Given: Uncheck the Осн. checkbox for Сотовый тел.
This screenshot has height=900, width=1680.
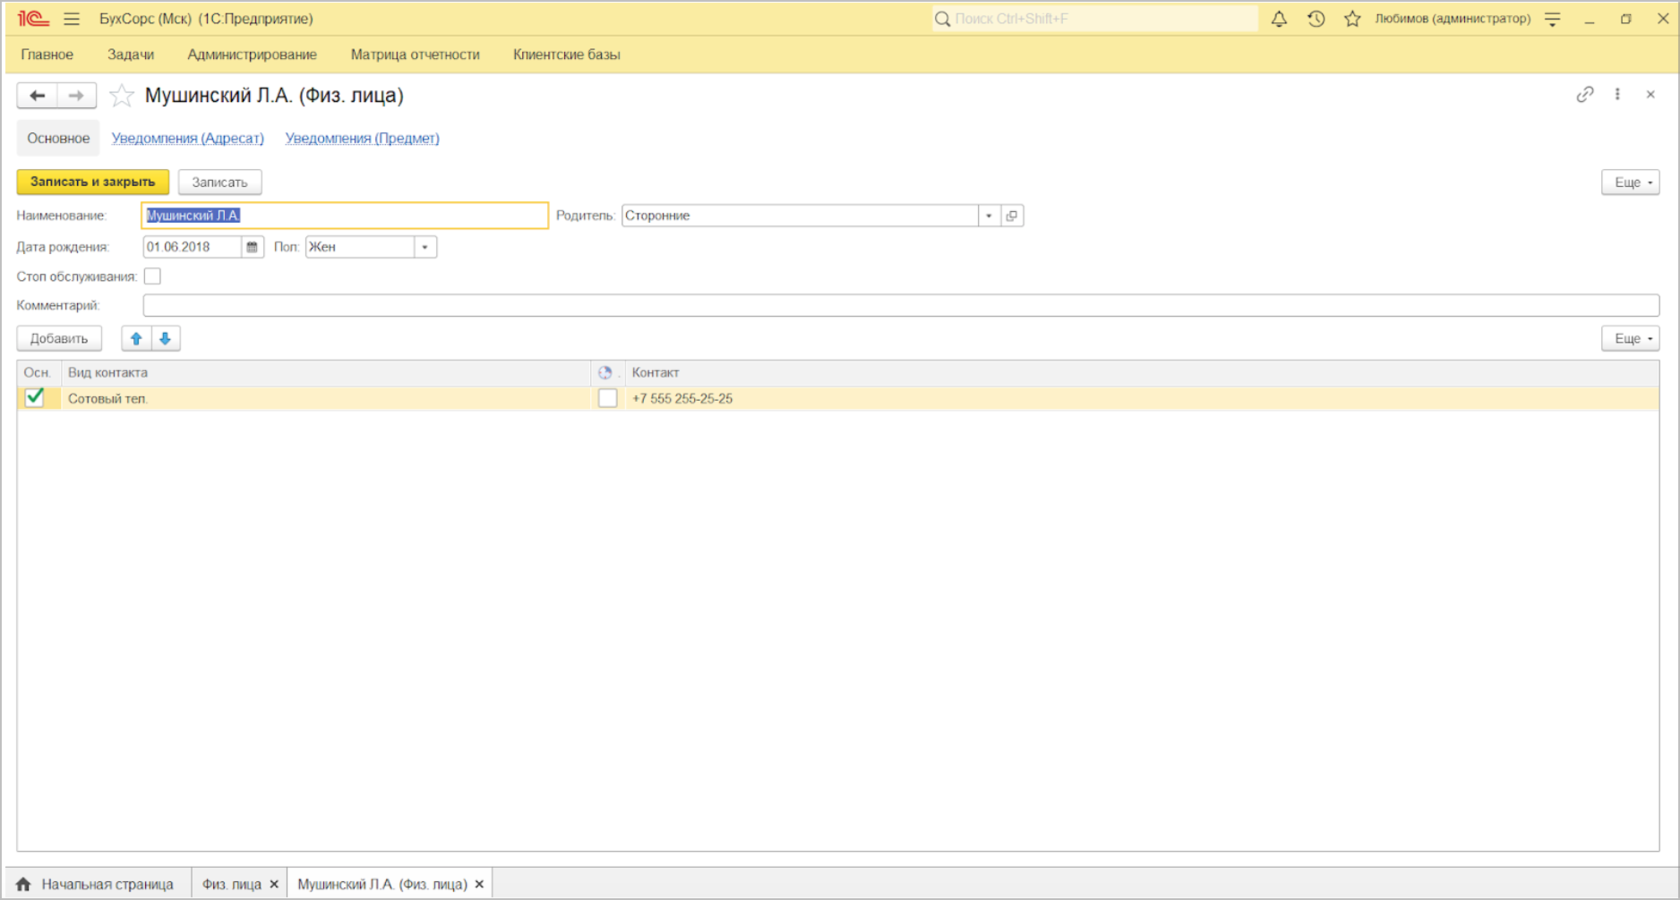Looking at the screenshot, I should coord(35,398).
